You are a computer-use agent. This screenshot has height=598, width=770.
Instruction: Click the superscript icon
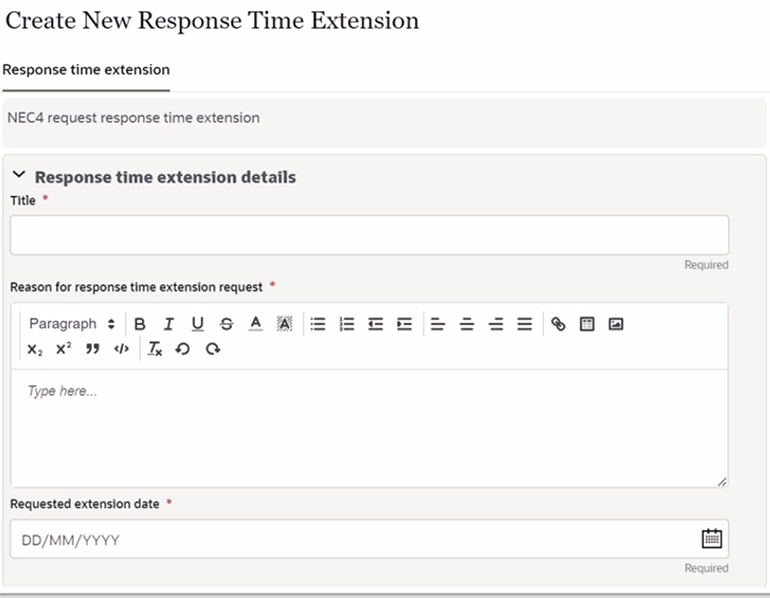pos(63,349)
